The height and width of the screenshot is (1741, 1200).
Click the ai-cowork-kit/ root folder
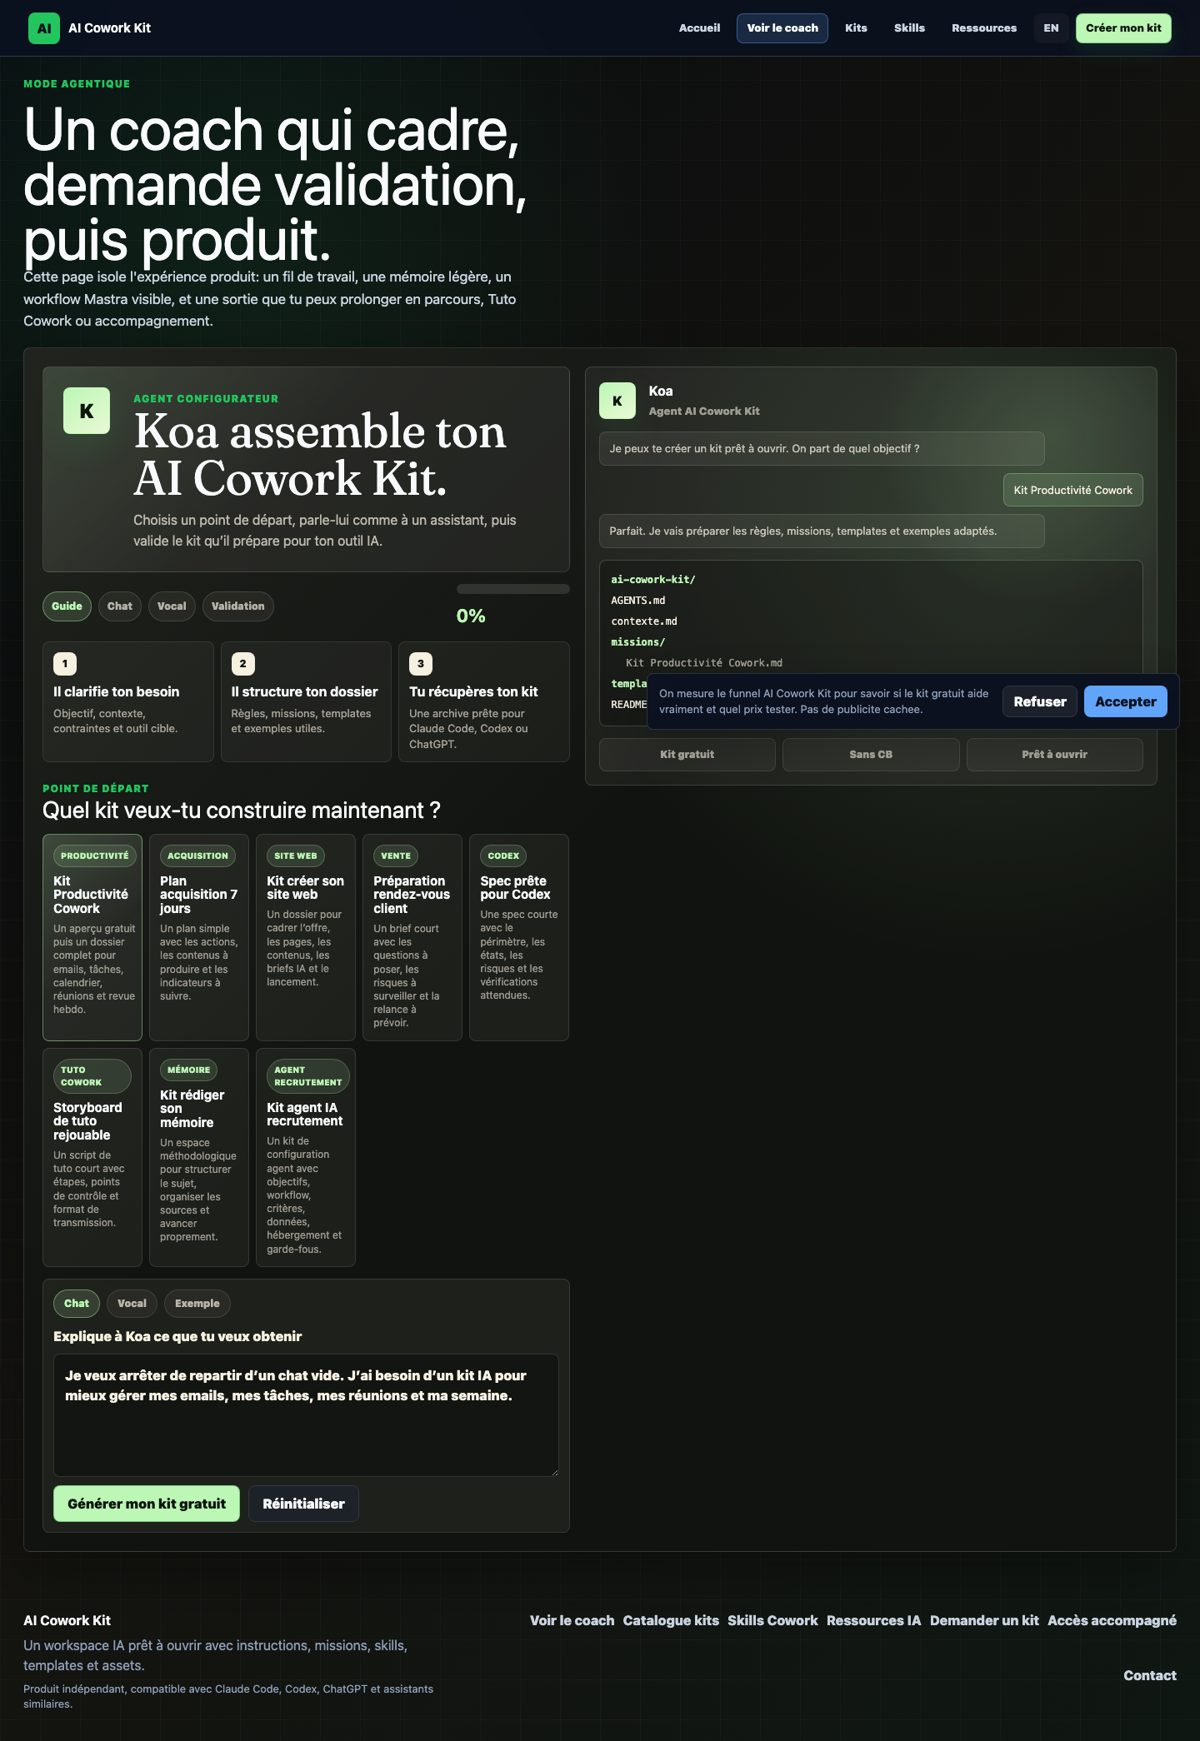(653, 579)
